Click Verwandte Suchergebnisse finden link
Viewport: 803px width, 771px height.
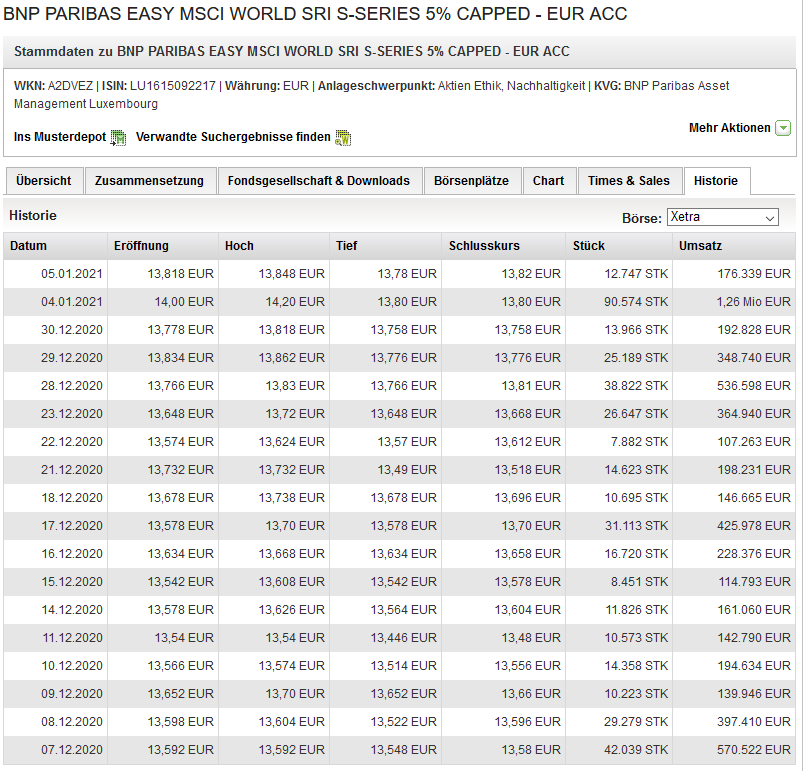233,137
